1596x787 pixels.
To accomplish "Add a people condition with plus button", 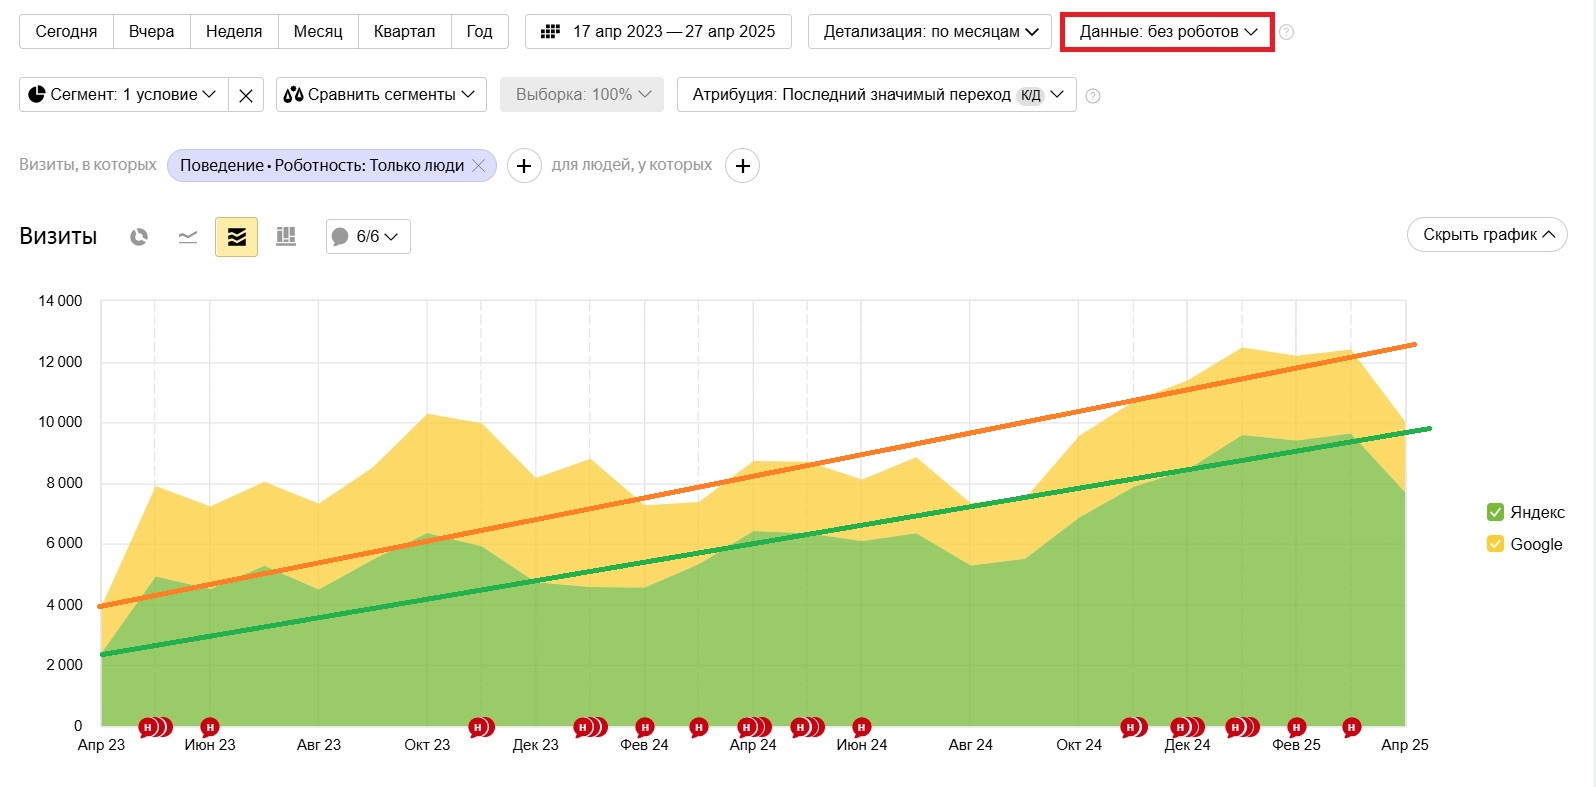I will pos(743,166).
